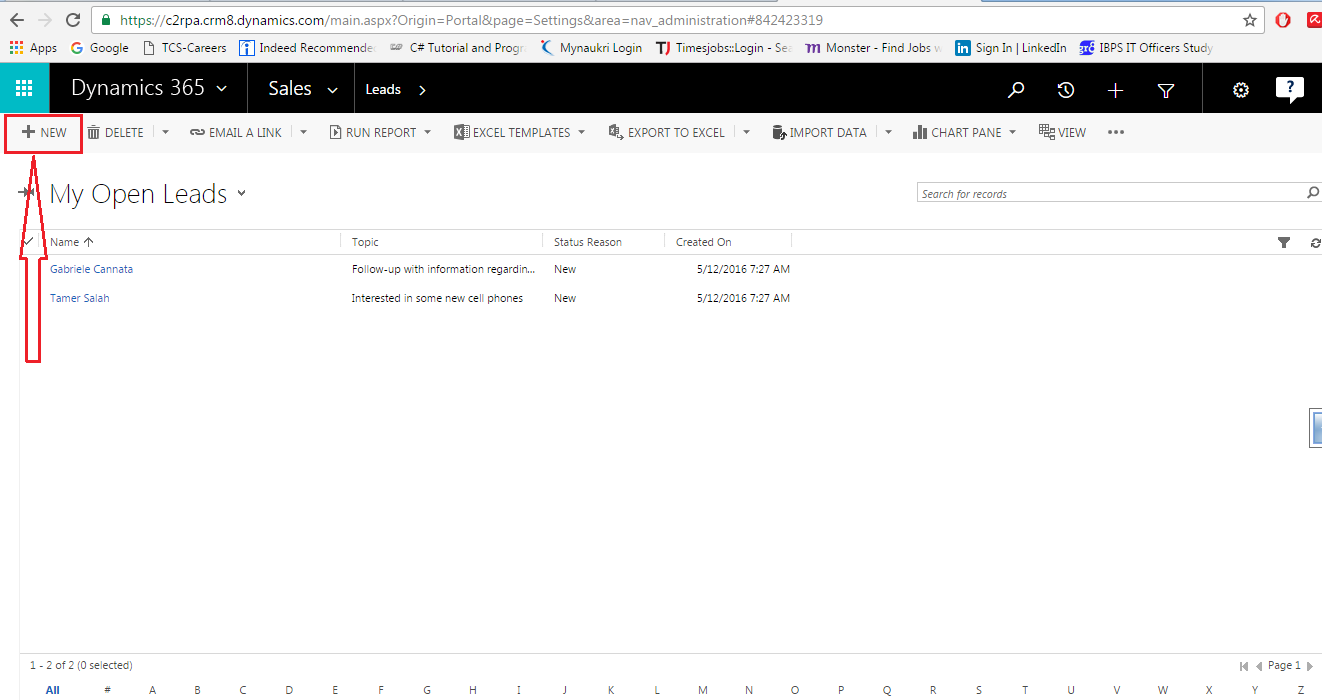Screen dimensions: 1322x700
Task: Click the DELETE command
Action: (x=115, y=132)
